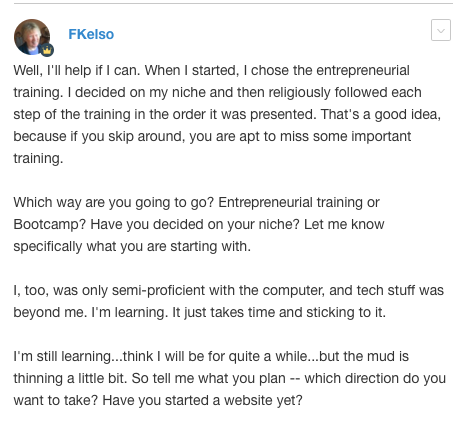
Task: Click the sentence "That's a good idea,"
Action: pyautogui.click(x=381, y=114)
